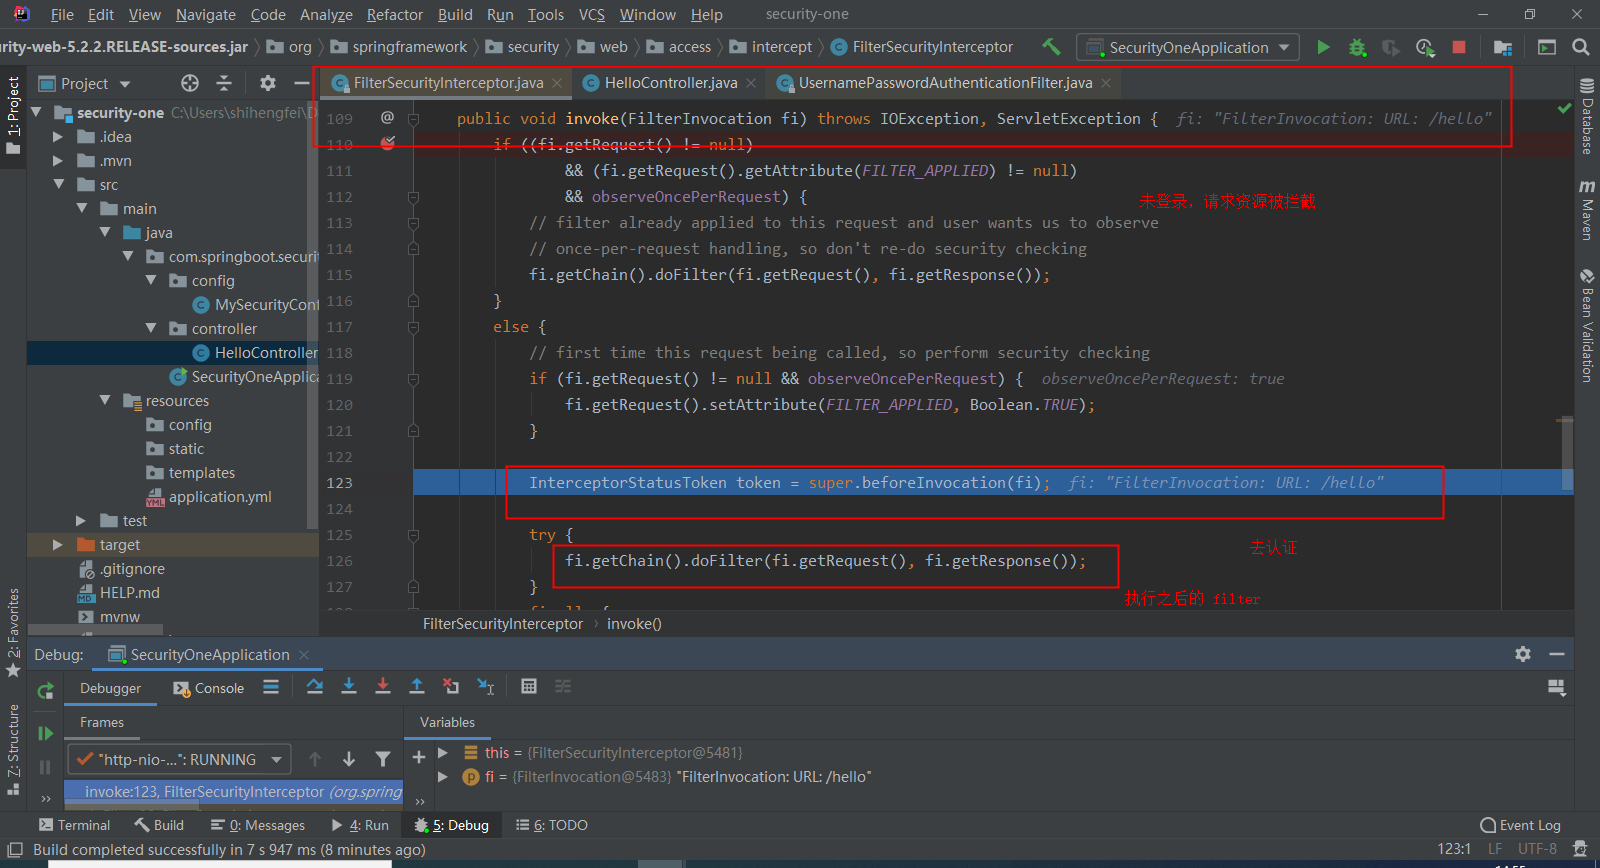Viewport: 1600px width, 868px height.
Task: Click the Step Out debugger icon
Action: tap(417, 686)
